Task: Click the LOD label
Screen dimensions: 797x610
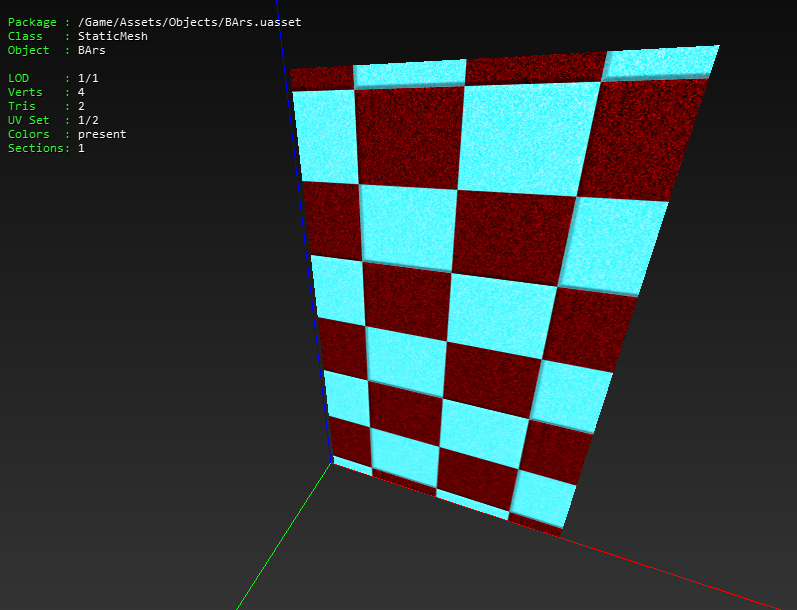Action: [x=18, y=78]
